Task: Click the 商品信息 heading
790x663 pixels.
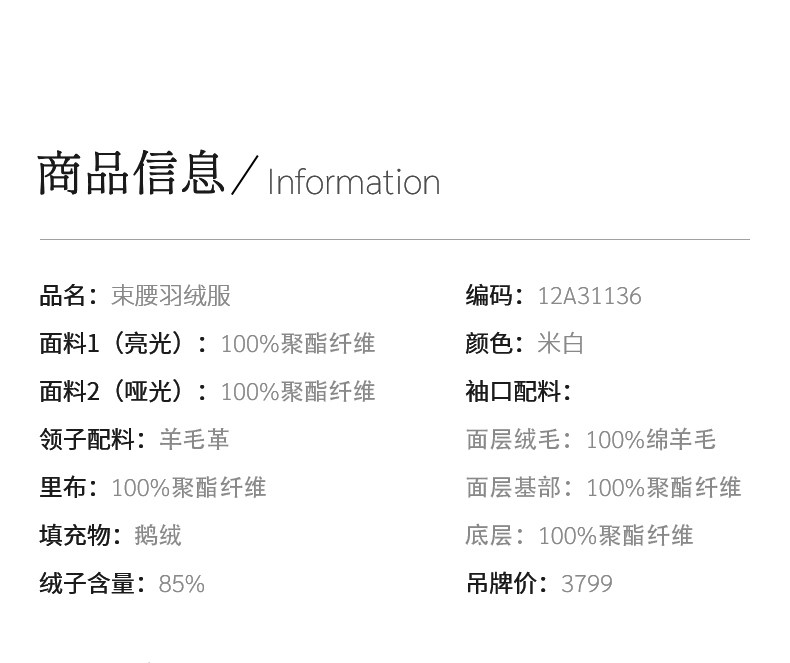Action: pos(130,173)
